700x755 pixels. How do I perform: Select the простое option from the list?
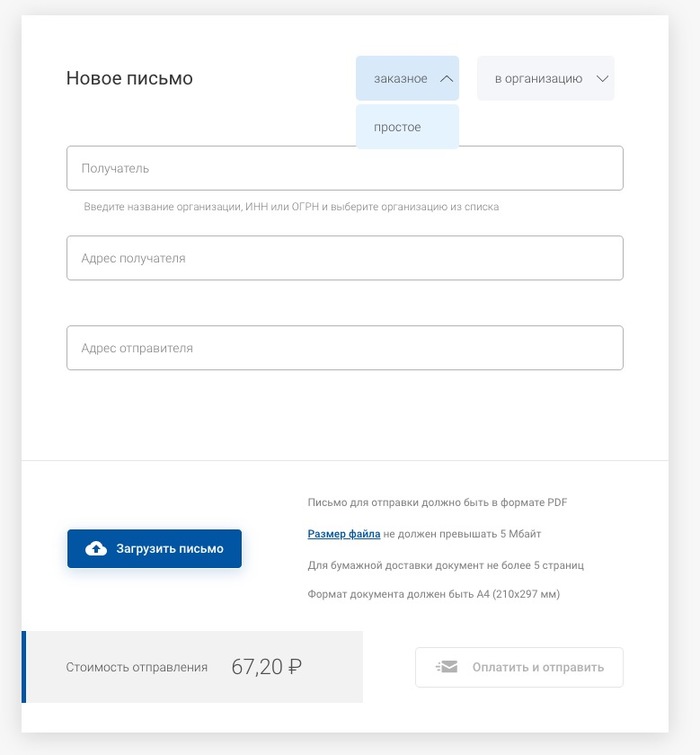(398, 127)
